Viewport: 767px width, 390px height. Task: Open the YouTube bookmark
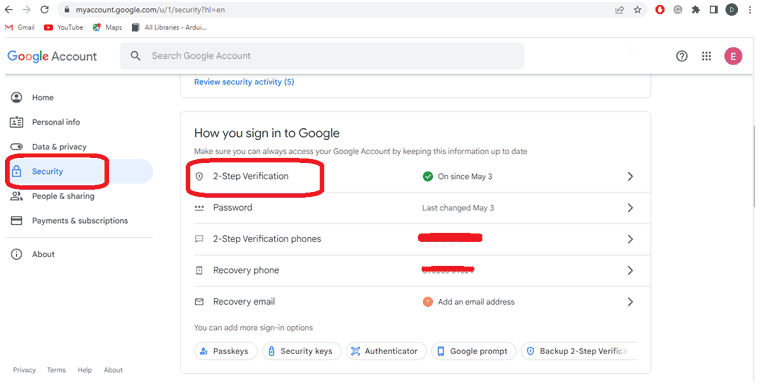point(64,27)
